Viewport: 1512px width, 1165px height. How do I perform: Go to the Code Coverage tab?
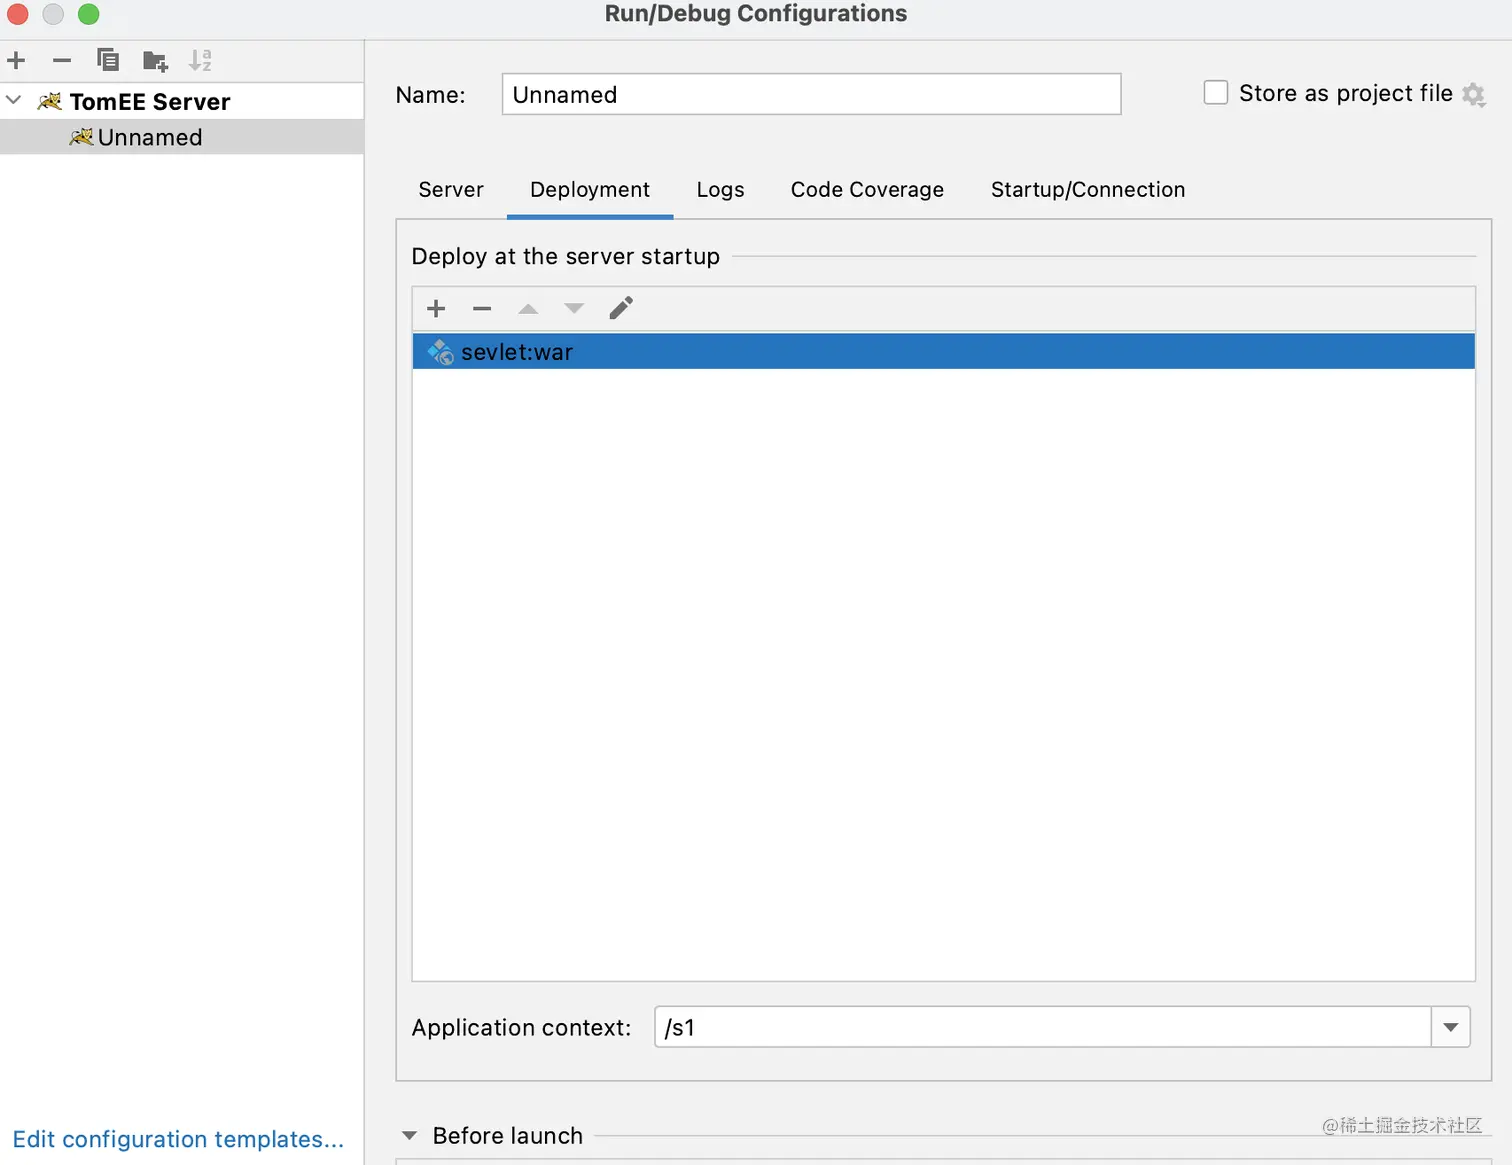[867, 190]
